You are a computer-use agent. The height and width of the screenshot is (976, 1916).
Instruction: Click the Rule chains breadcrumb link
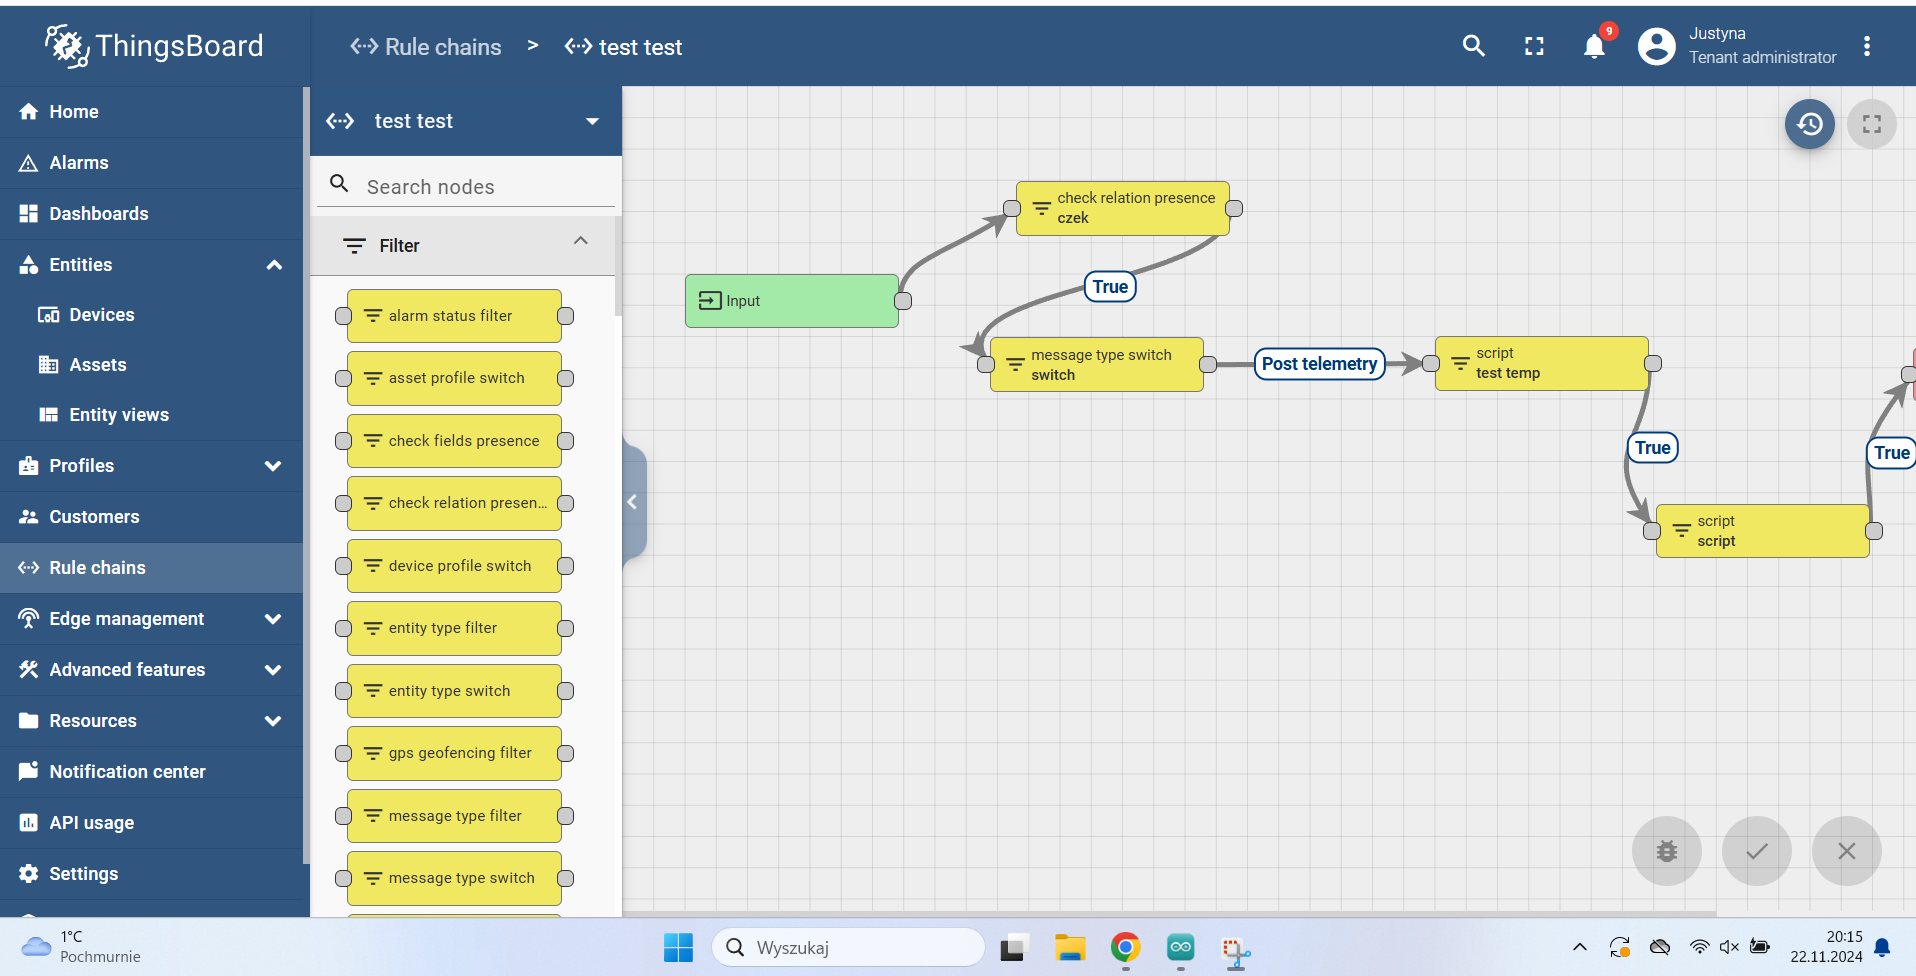(x=426, y=47)
